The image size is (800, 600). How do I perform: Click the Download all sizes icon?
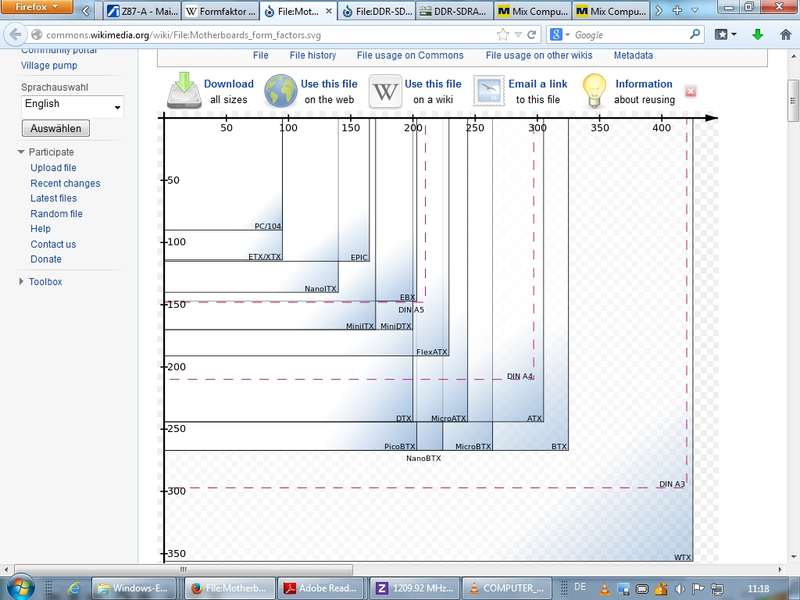(x=184, y=90)
